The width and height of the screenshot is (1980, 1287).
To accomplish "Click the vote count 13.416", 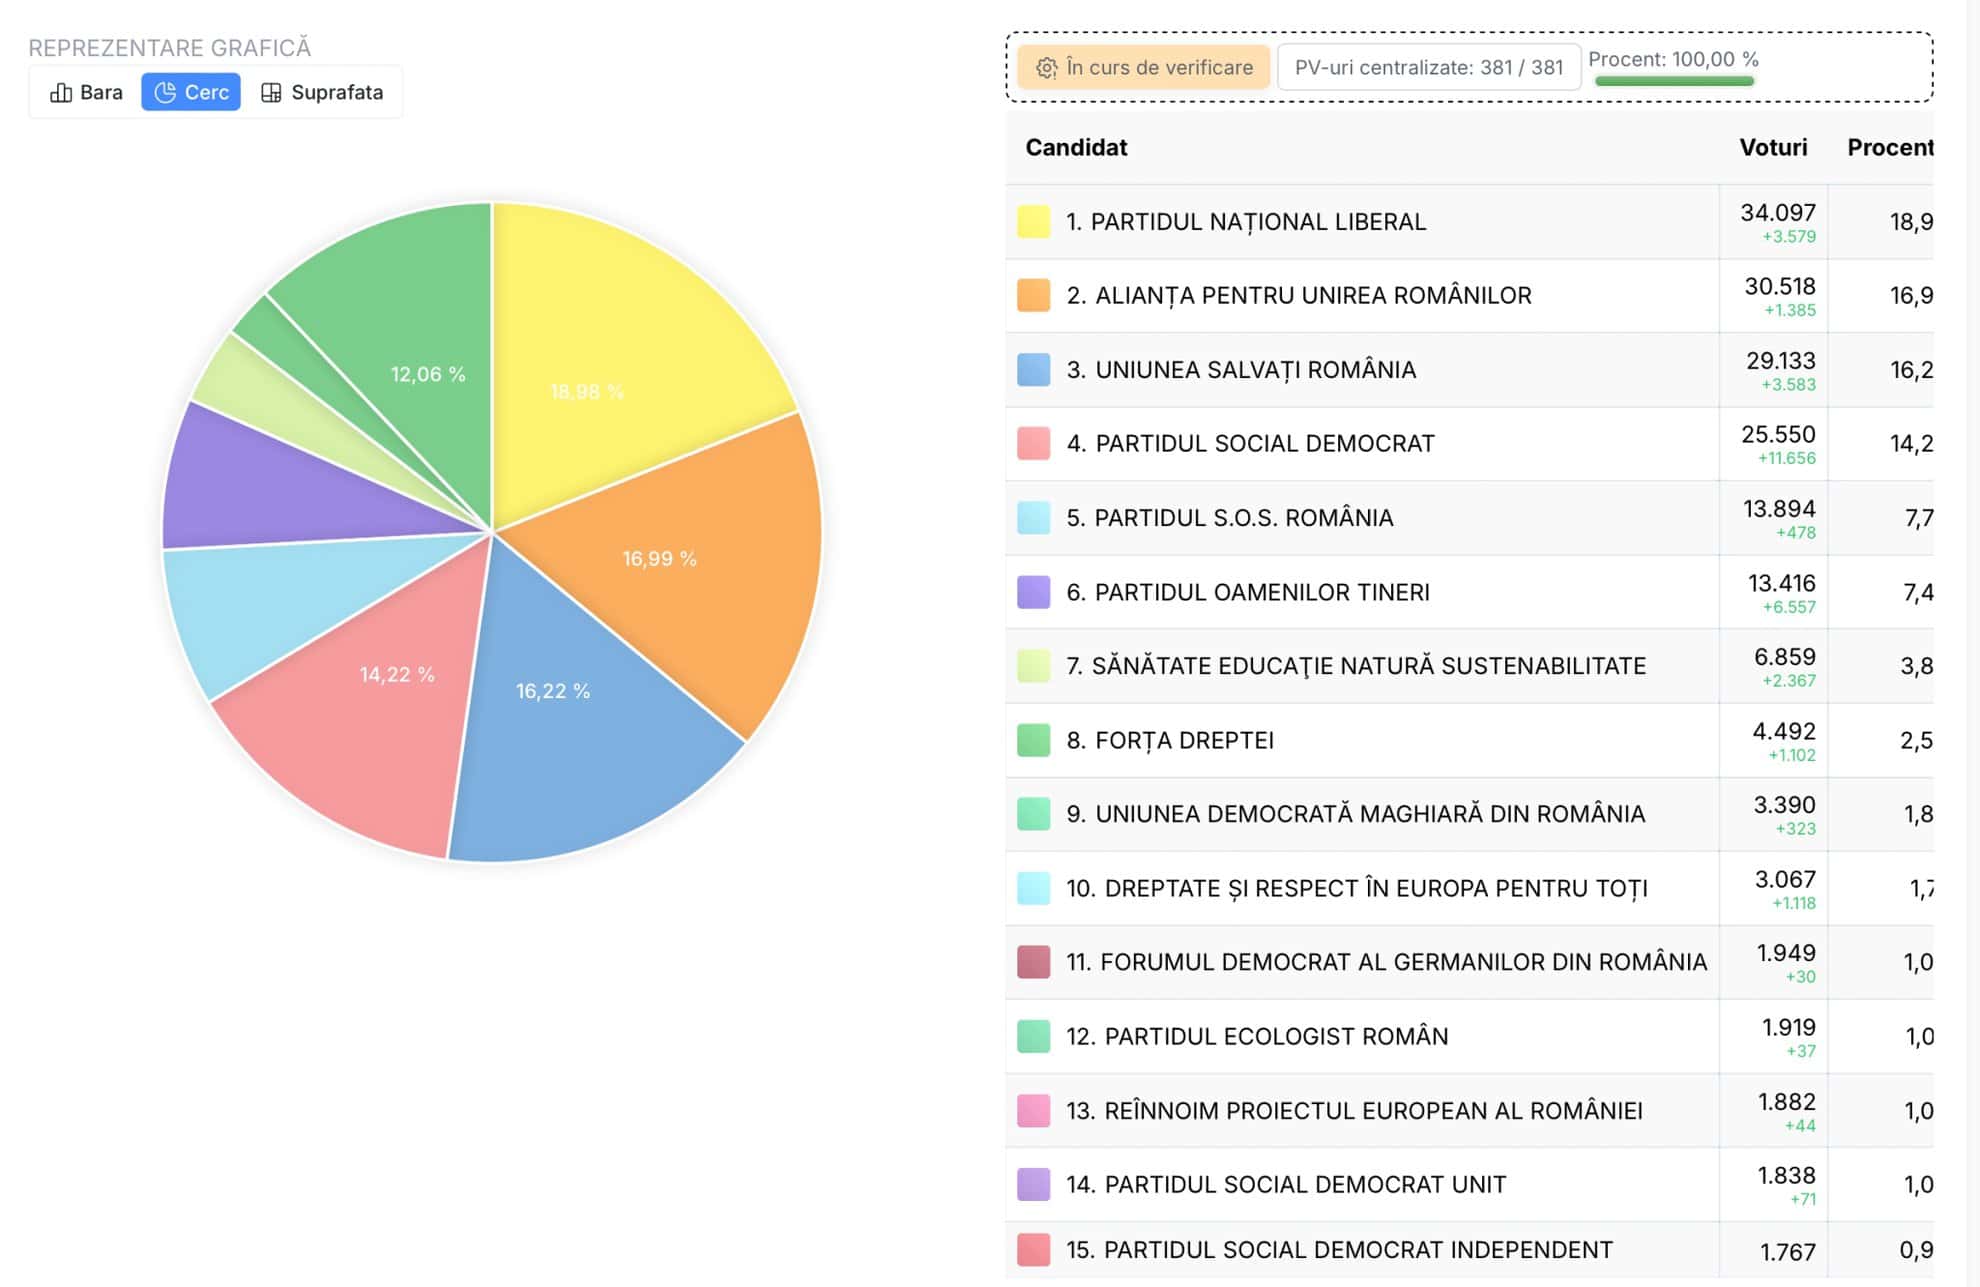I will 1781,583.
